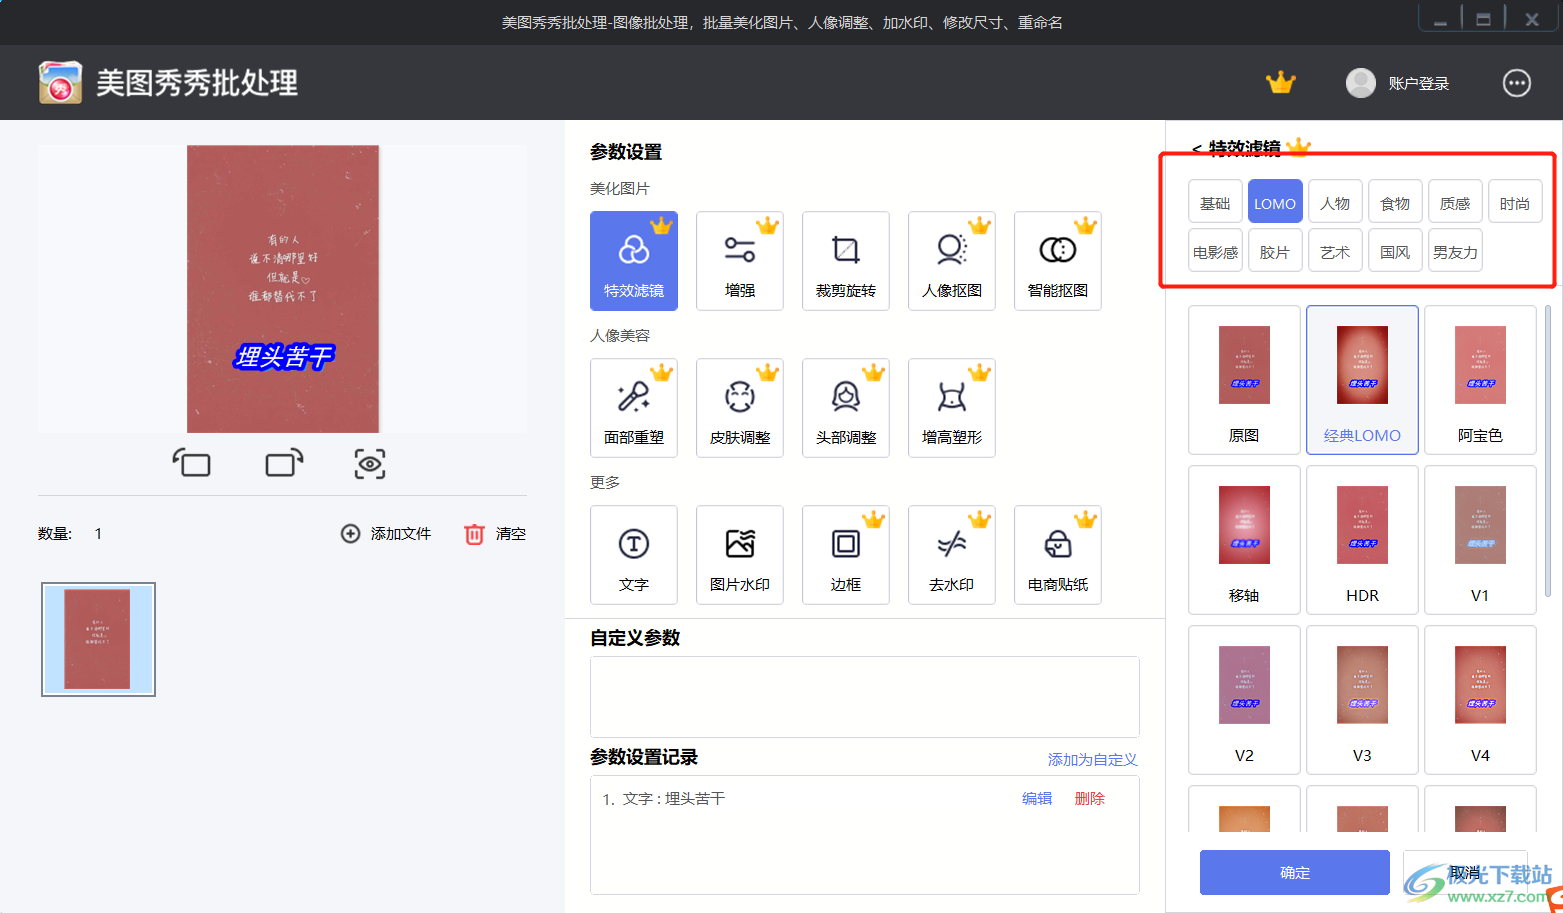Screen dimensions: 1563x913
Task: Click the record text 文字 : 埋头苦干
Action: [674, 798]
